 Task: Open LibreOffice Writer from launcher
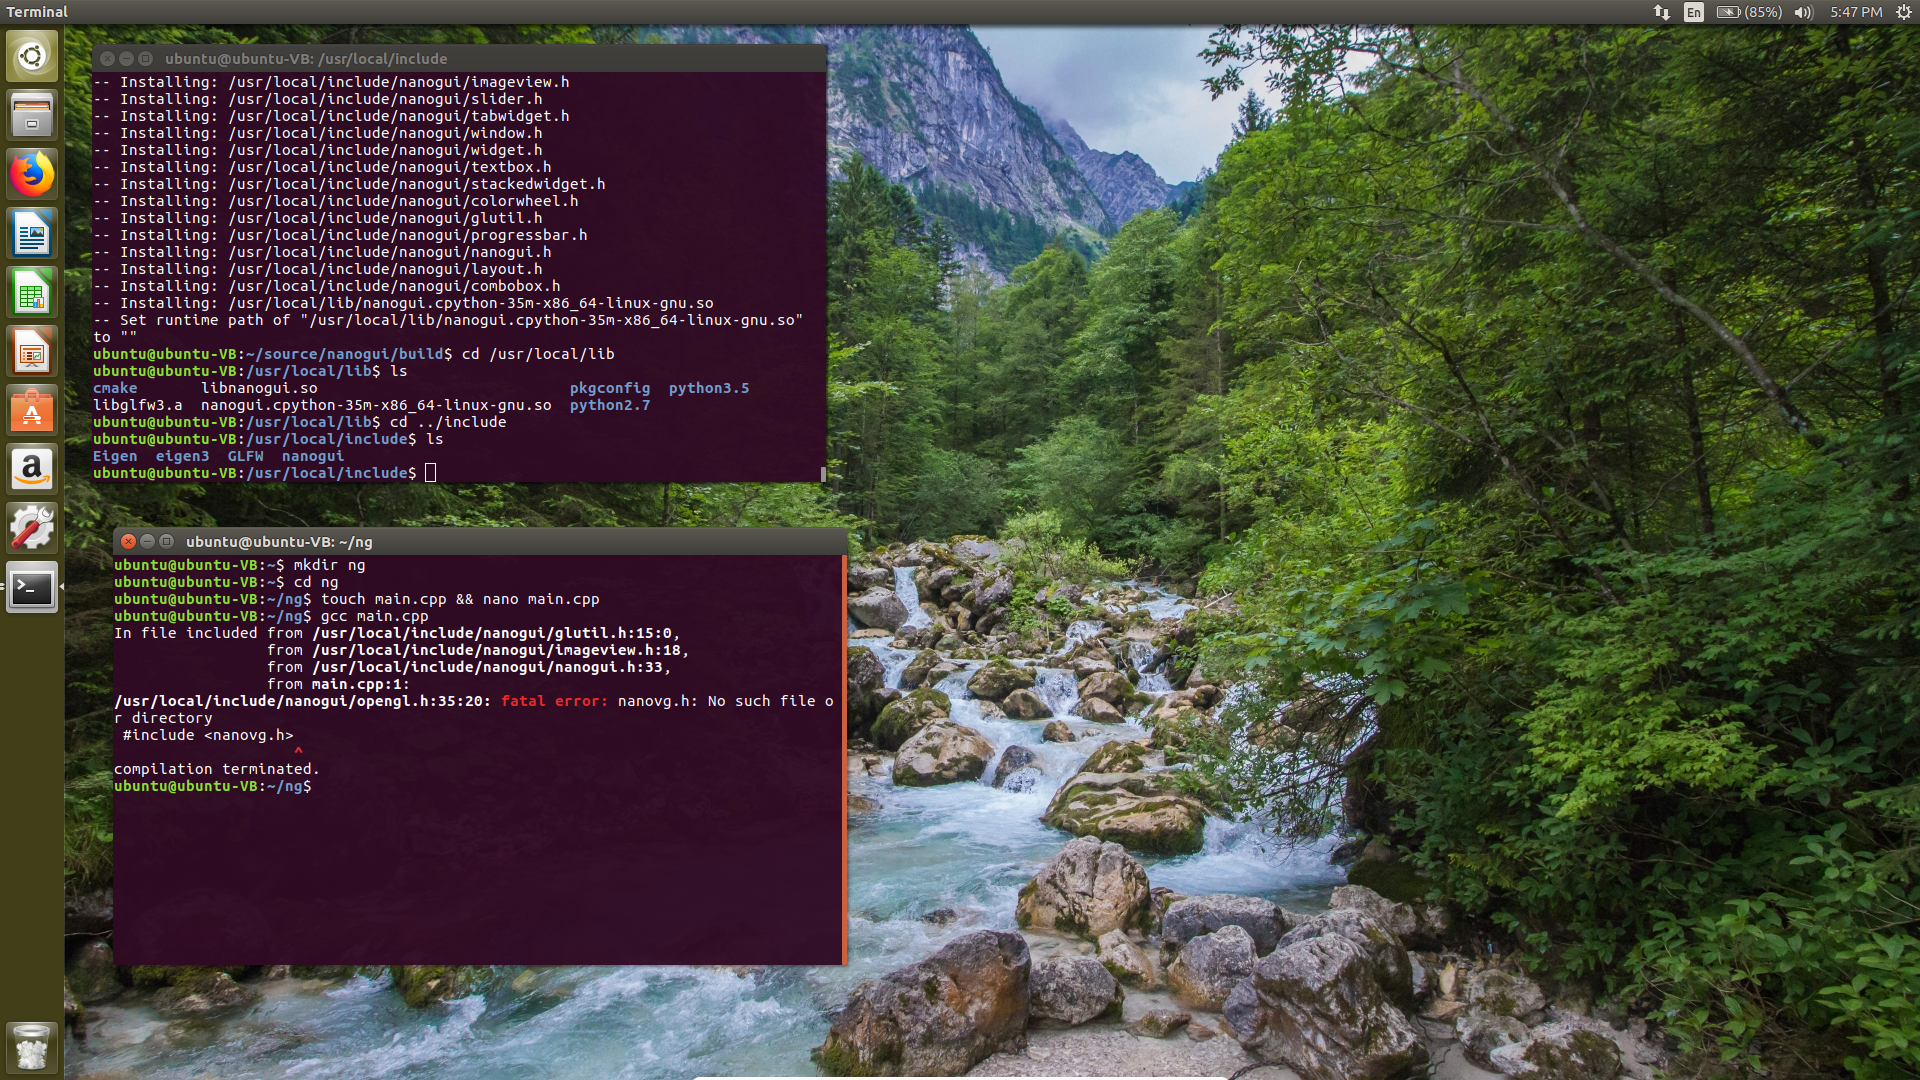point(32,233)
